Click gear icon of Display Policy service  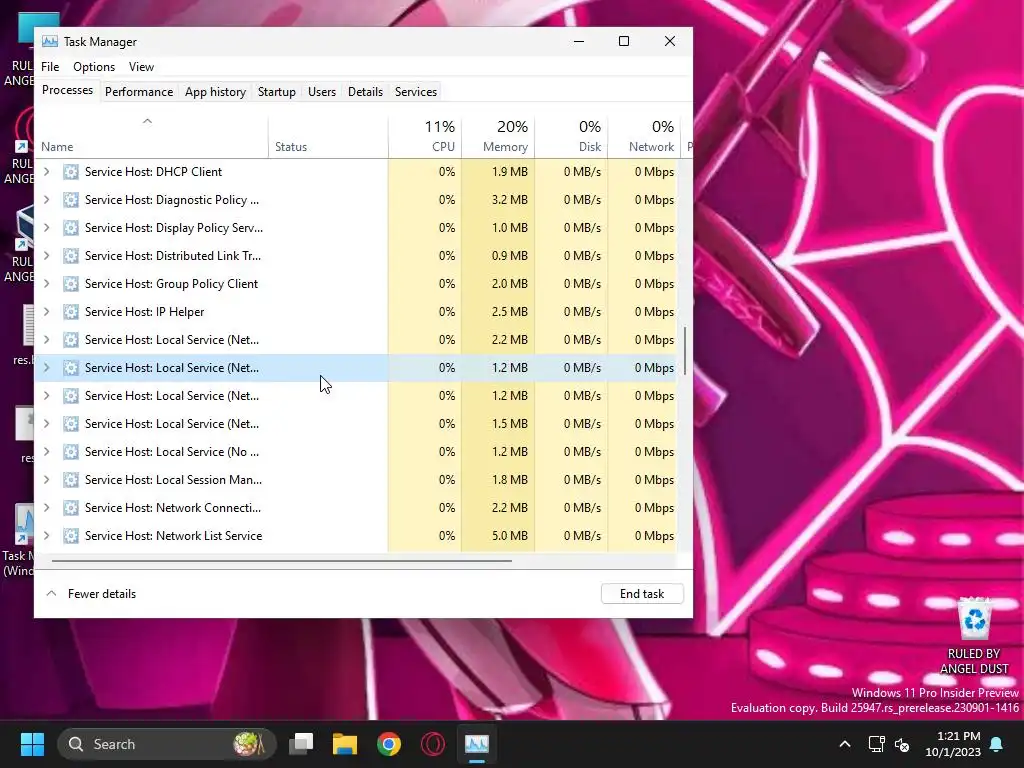(71, 228)
